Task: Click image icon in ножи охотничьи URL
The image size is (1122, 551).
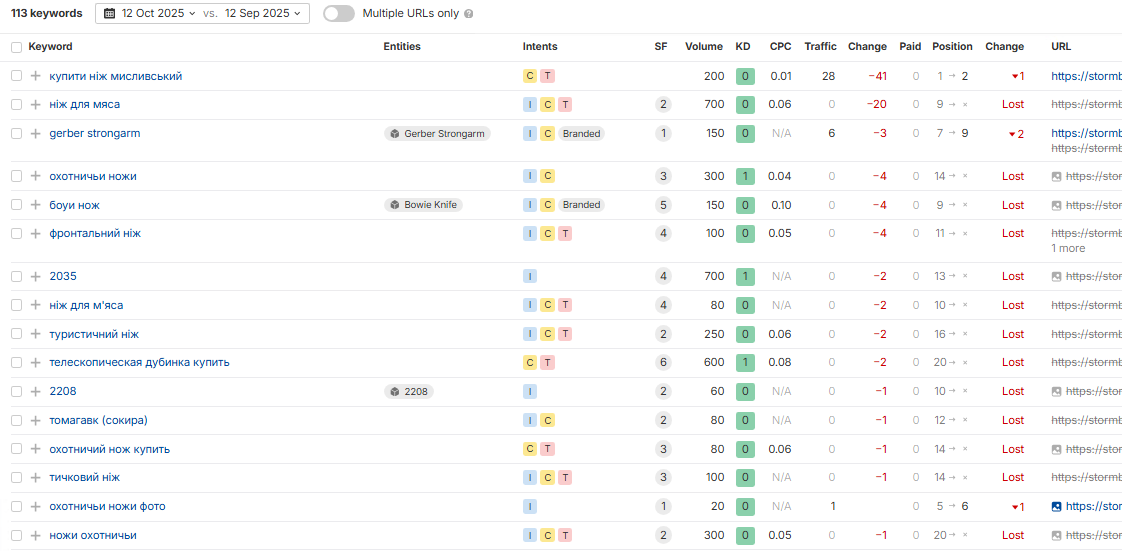Action: coord(1056,535)
